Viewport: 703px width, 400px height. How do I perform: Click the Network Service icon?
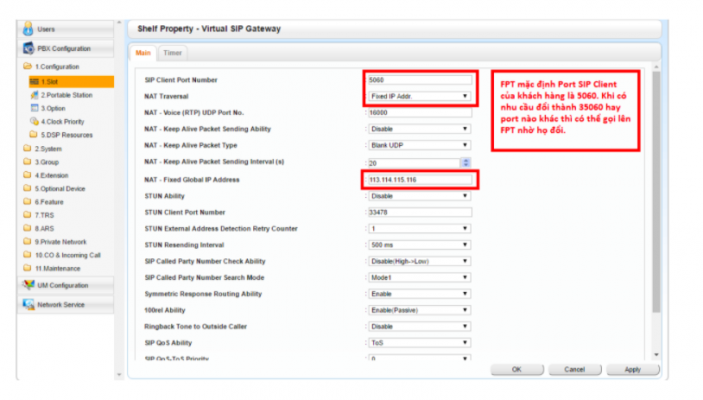27,304
